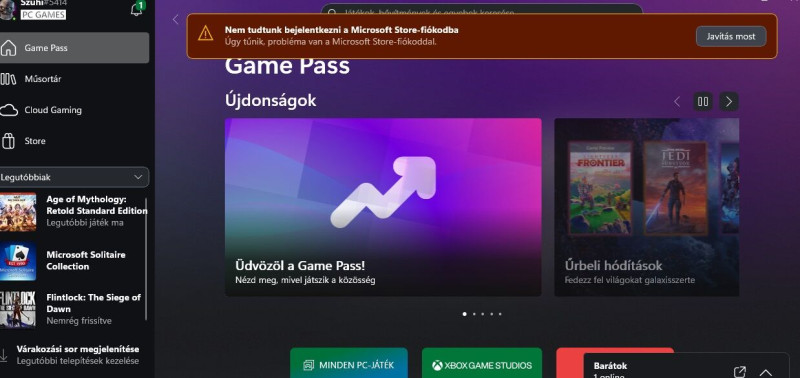The height and width of the screenshot is (378, 800).
Task: Open Microsoft Solitaire Collection thumbnail
Action: pyautogui.click(x=18, y=261)
